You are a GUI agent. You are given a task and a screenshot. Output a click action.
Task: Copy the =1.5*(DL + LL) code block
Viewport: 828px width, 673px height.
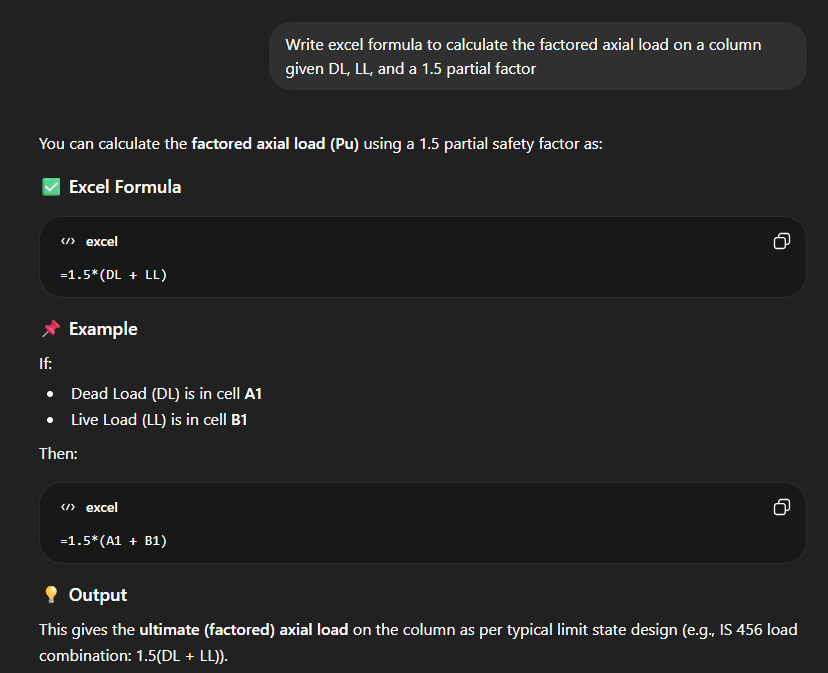point(782,241)
